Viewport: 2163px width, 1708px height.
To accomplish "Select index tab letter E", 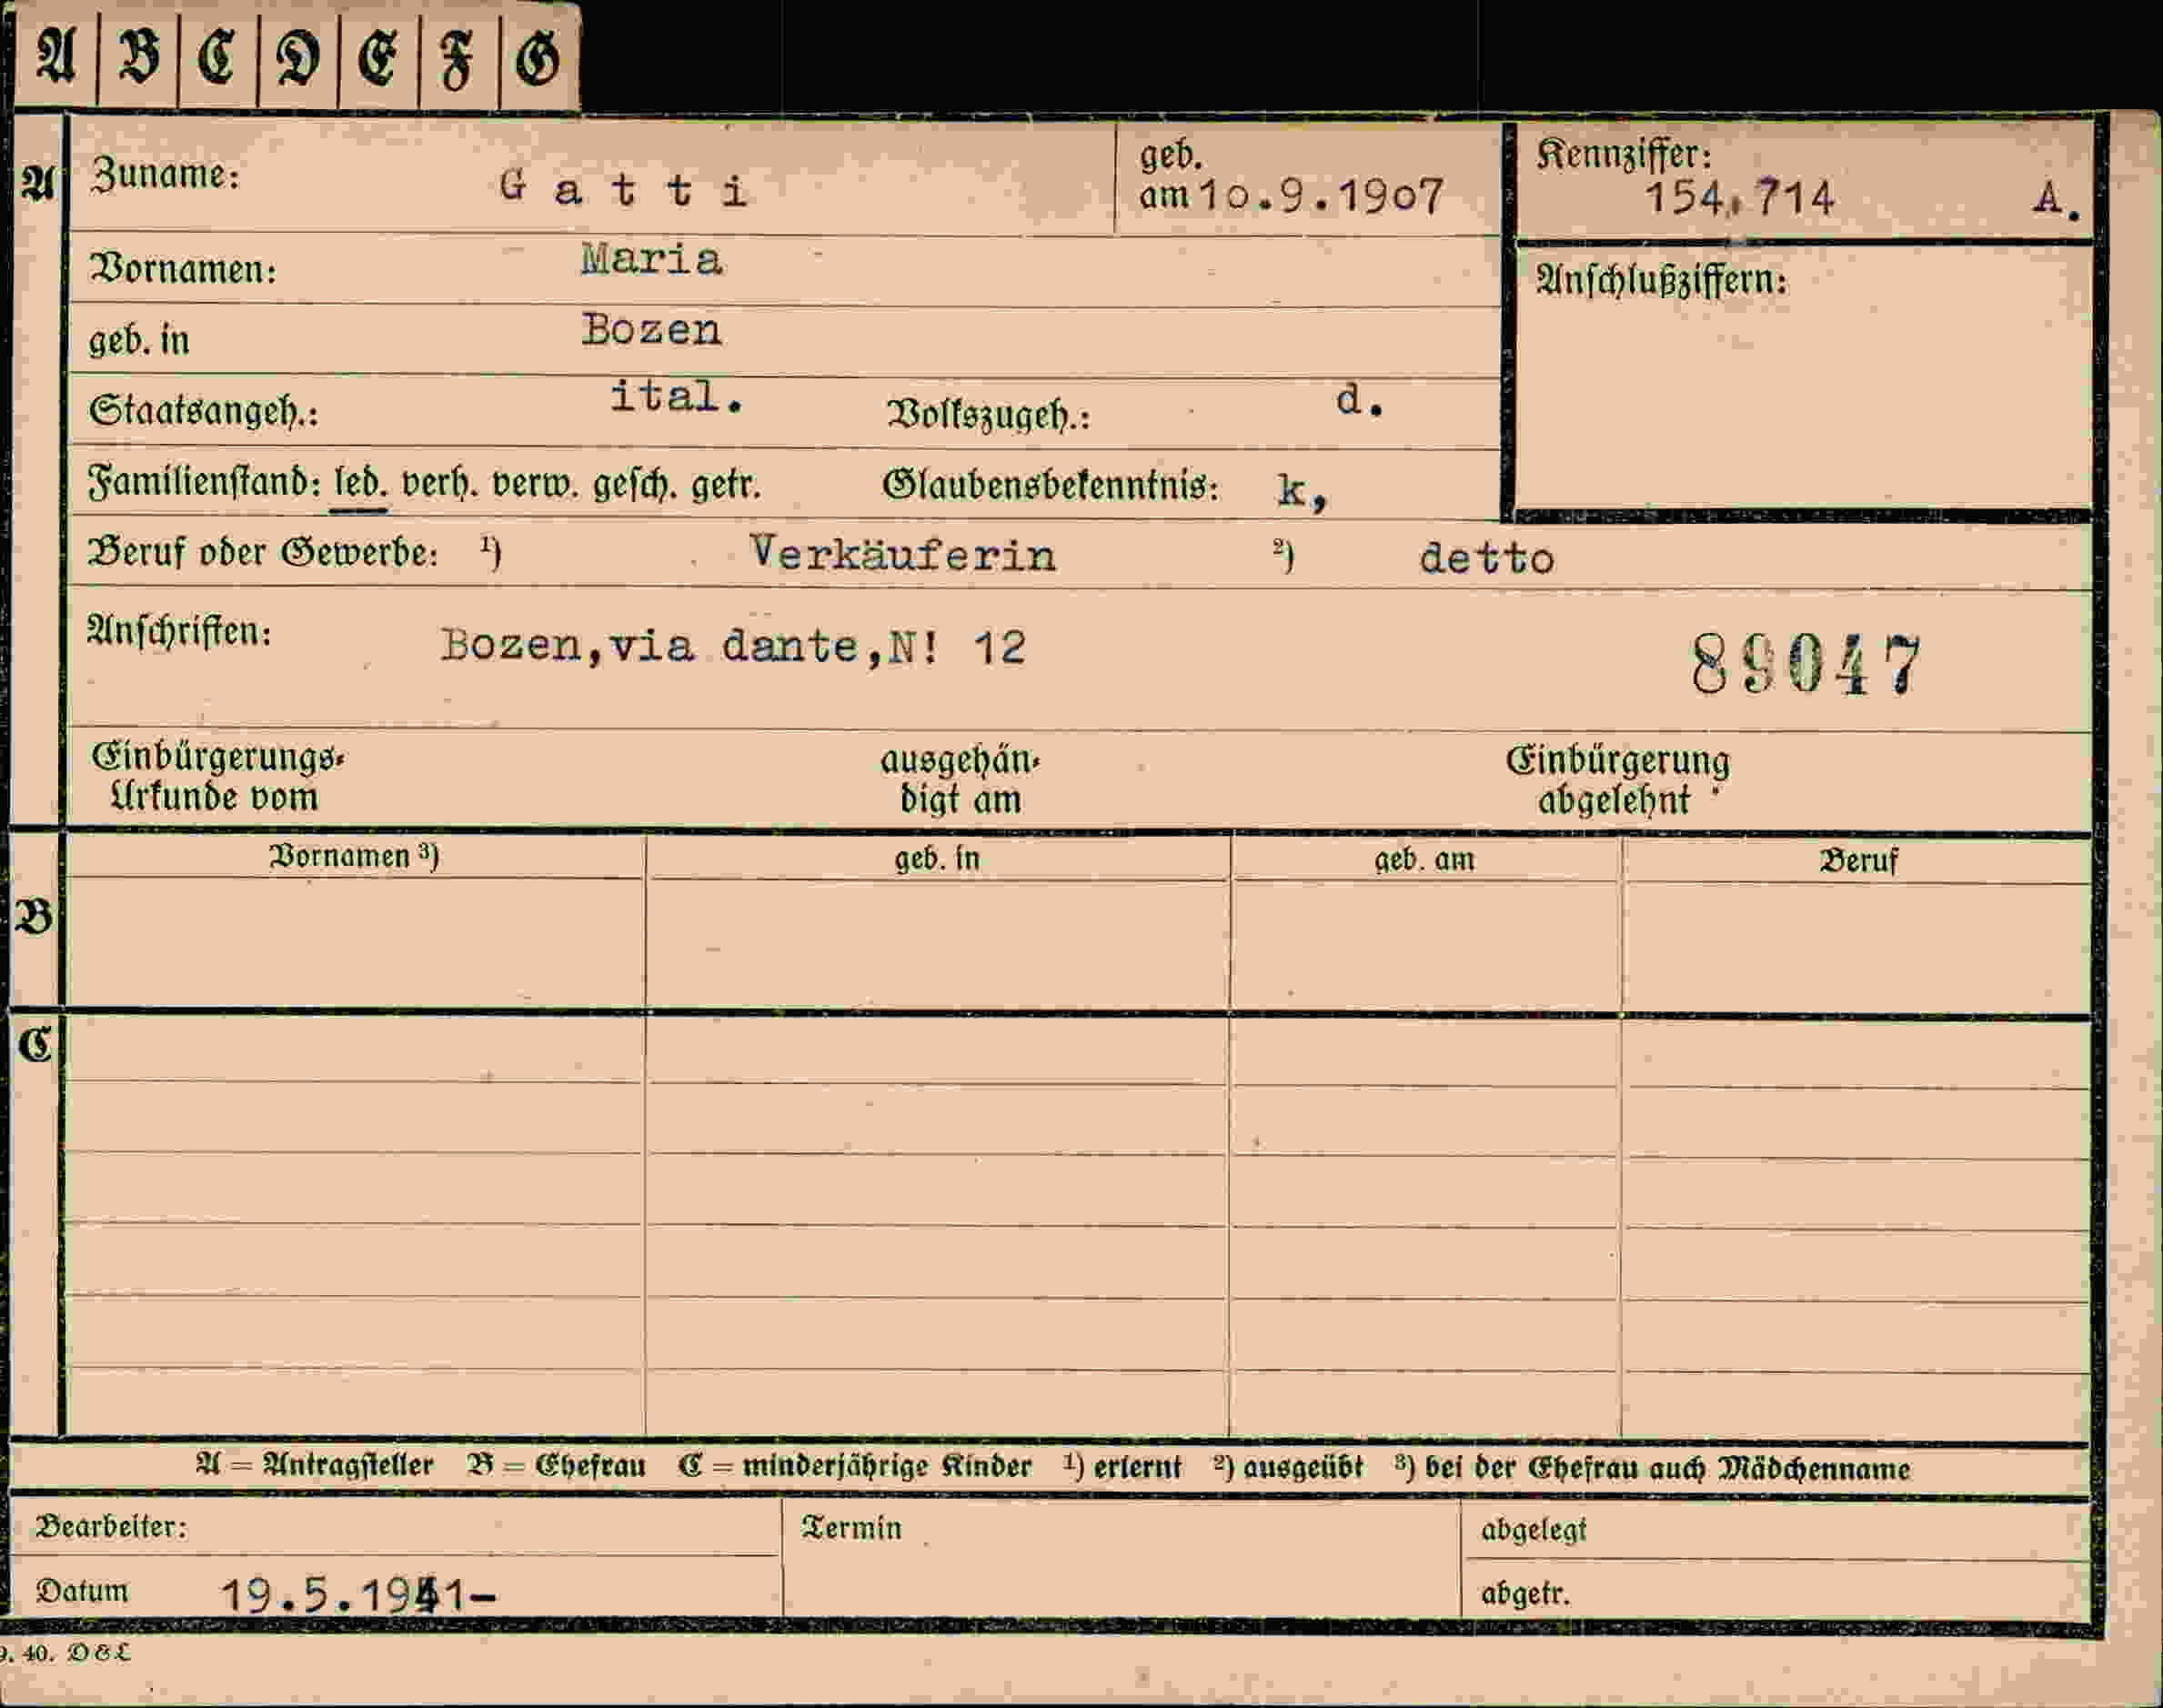I will pos(377,57).
